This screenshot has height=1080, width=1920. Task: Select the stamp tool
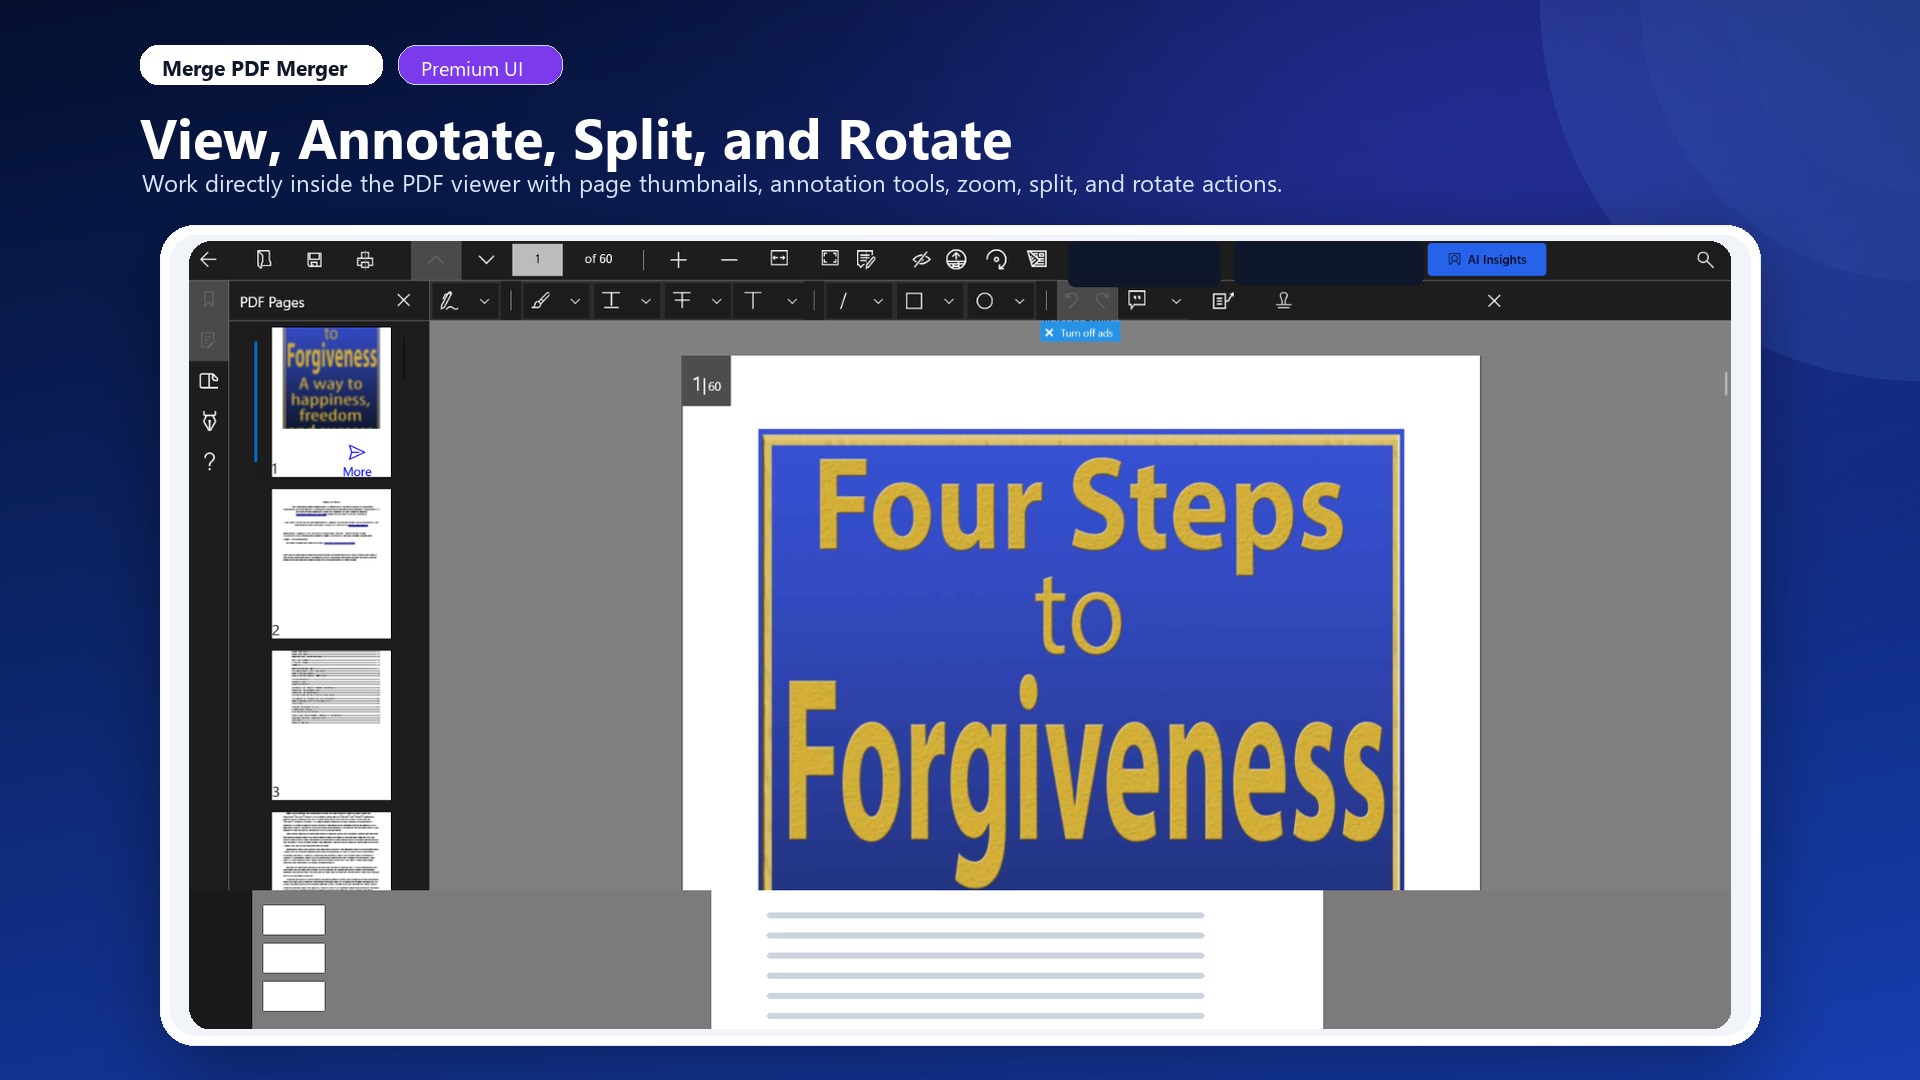coord(1284,301)
